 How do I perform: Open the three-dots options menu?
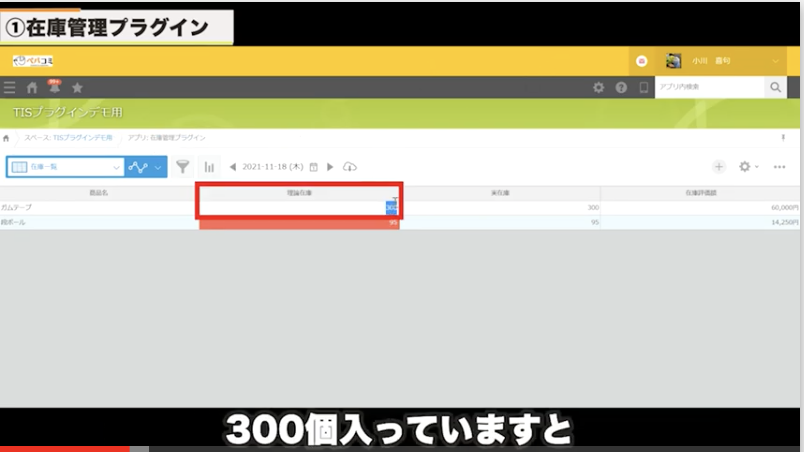tap(779, 167)
